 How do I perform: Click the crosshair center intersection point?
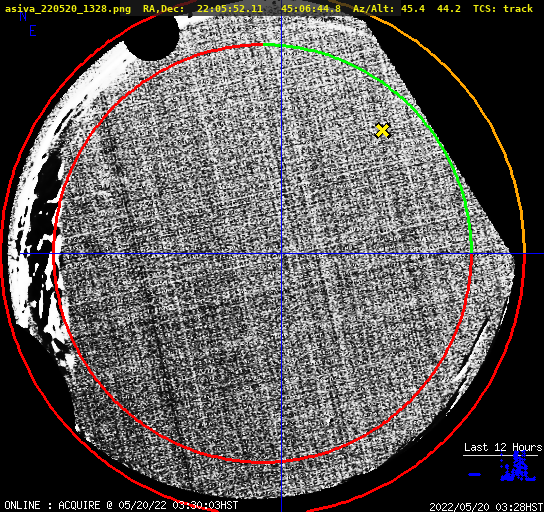(281, 254)
